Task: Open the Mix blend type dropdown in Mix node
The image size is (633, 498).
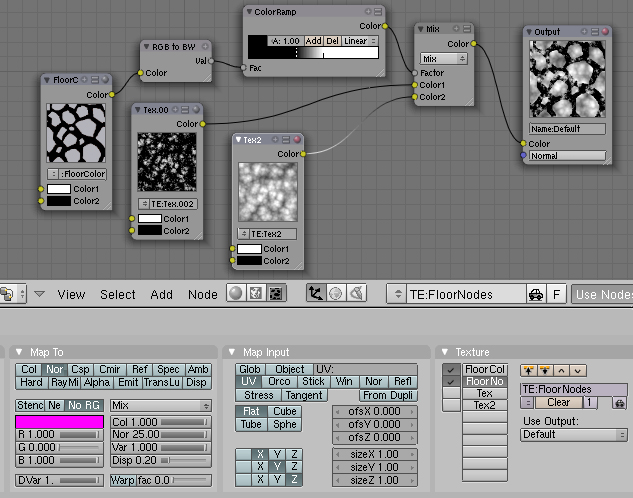Action: (x=444, y=59)
